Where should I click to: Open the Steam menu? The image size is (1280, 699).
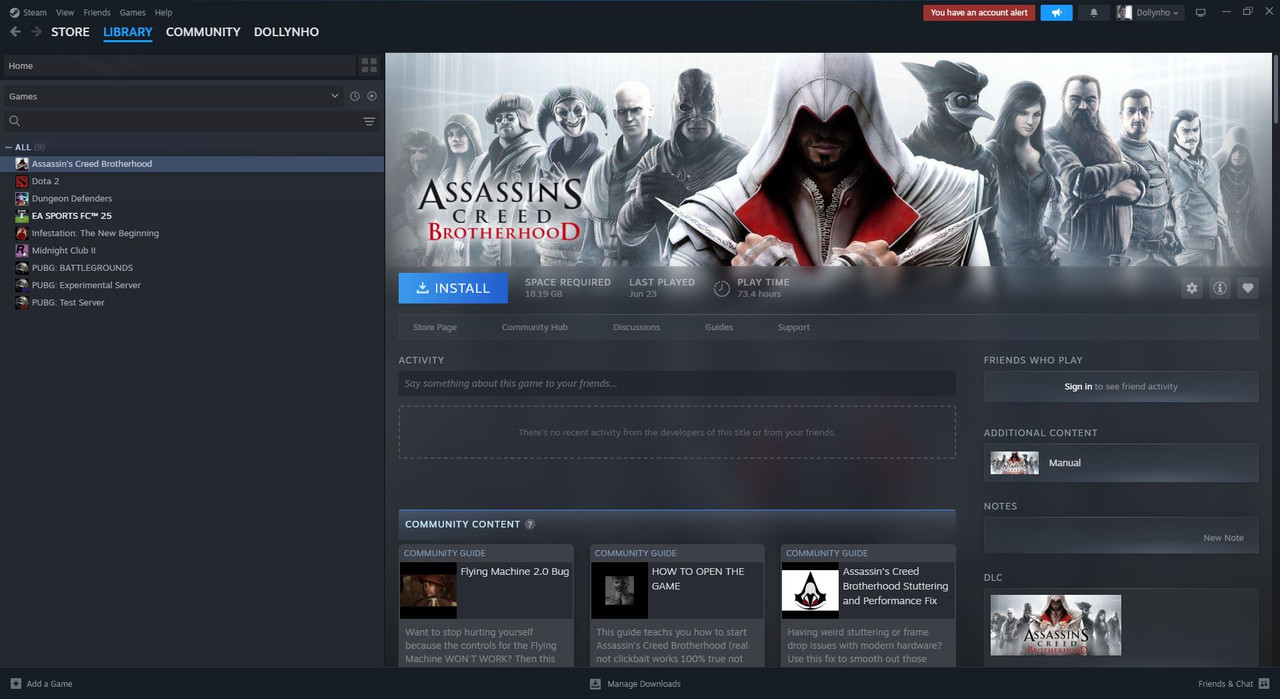tap(35, 12)
